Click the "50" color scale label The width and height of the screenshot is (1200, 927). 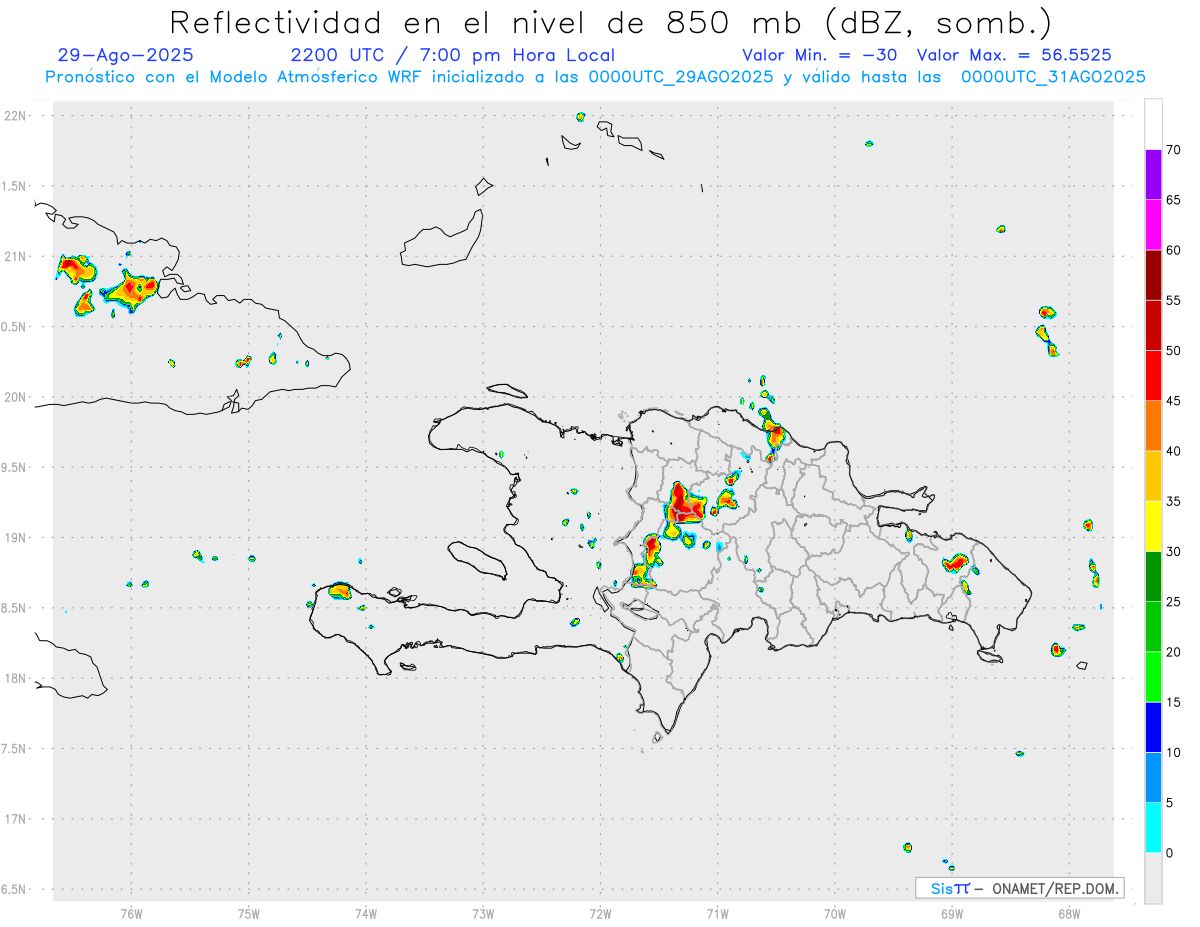point(1173,351)
